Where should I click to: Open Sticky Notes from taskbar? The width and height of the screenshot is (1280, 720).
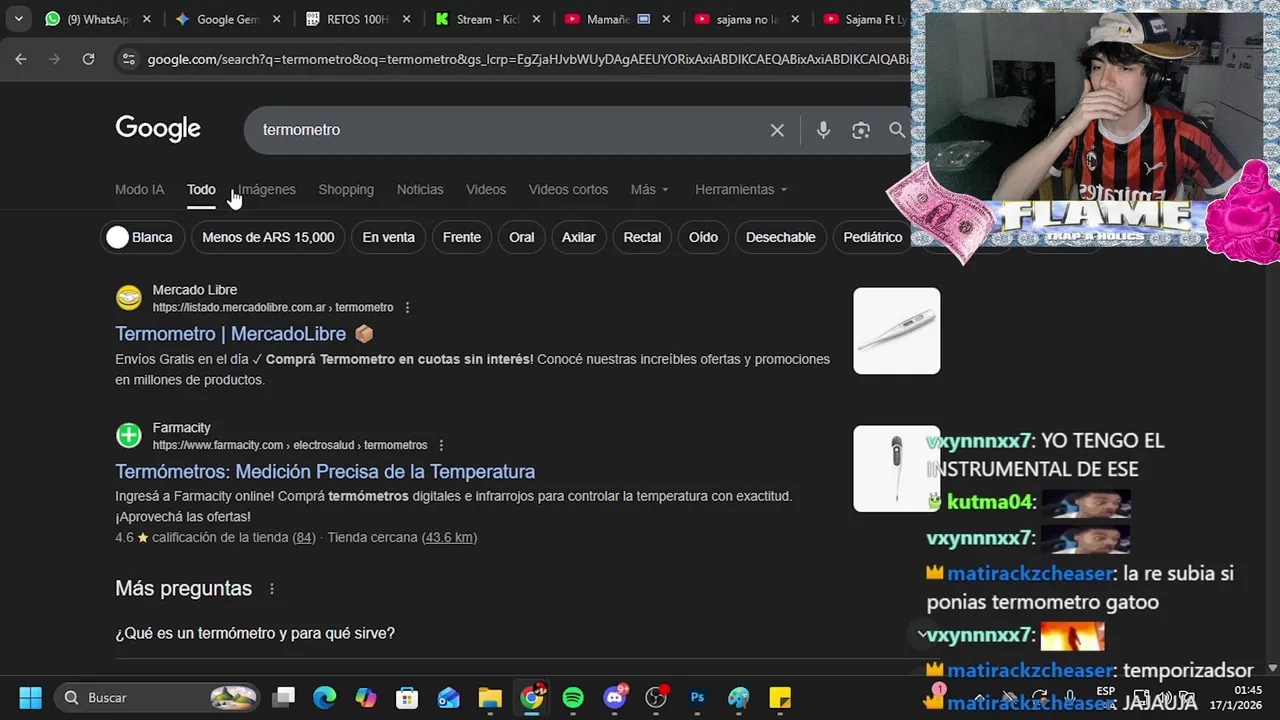coord(780,697)
